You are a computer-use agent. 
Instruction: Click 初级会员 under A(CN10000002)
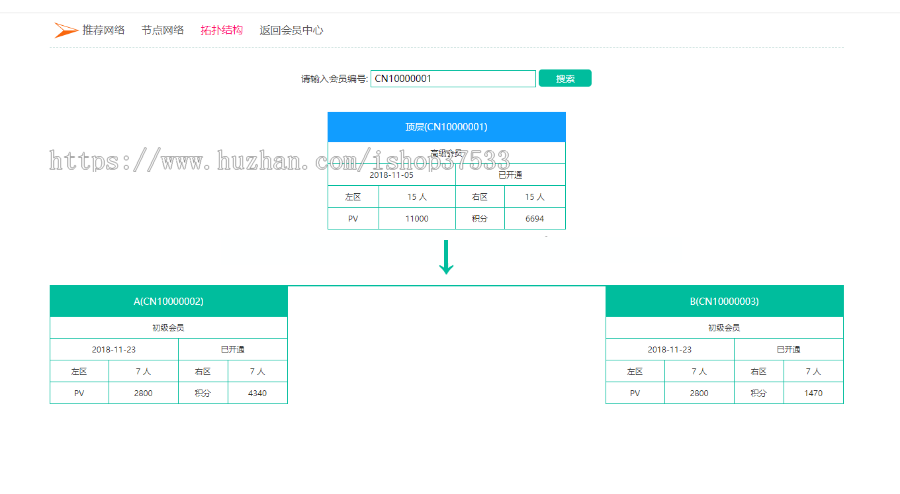(168, 328)
